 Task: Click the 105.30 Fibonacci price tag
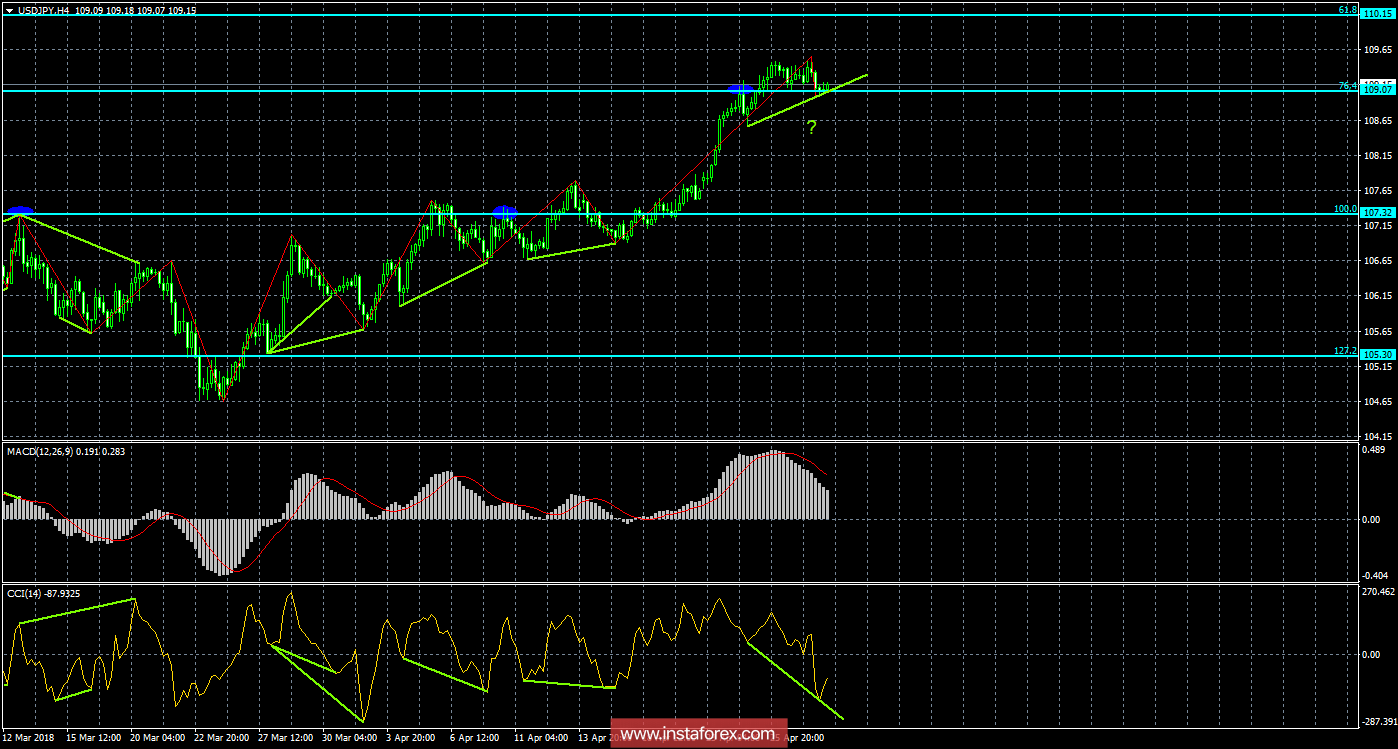point(1378,354)
